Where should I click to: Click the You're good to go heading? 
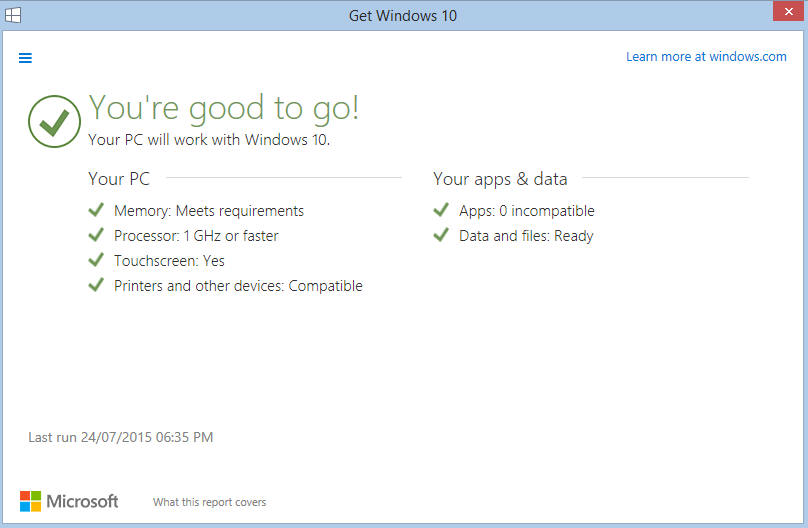[224, 108]
